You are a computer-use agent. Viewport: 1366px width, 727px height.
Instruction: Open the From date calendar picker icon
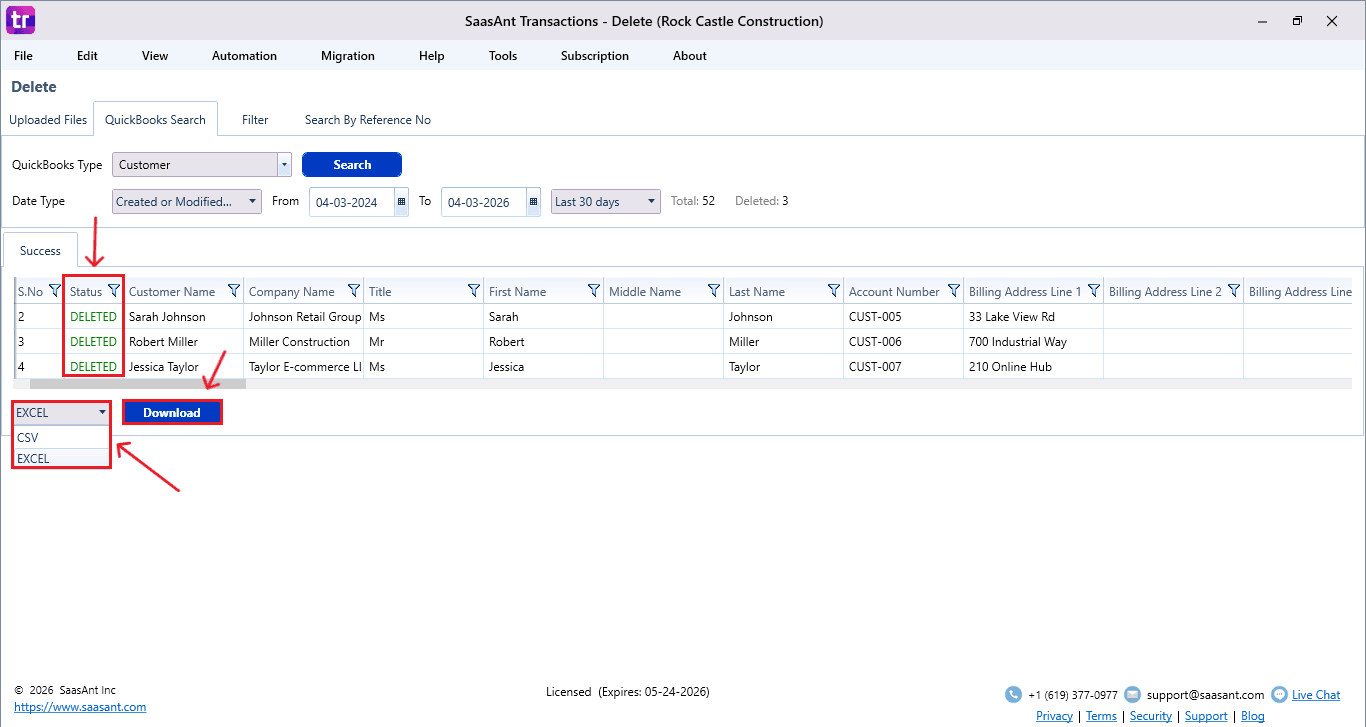(402, 202)
